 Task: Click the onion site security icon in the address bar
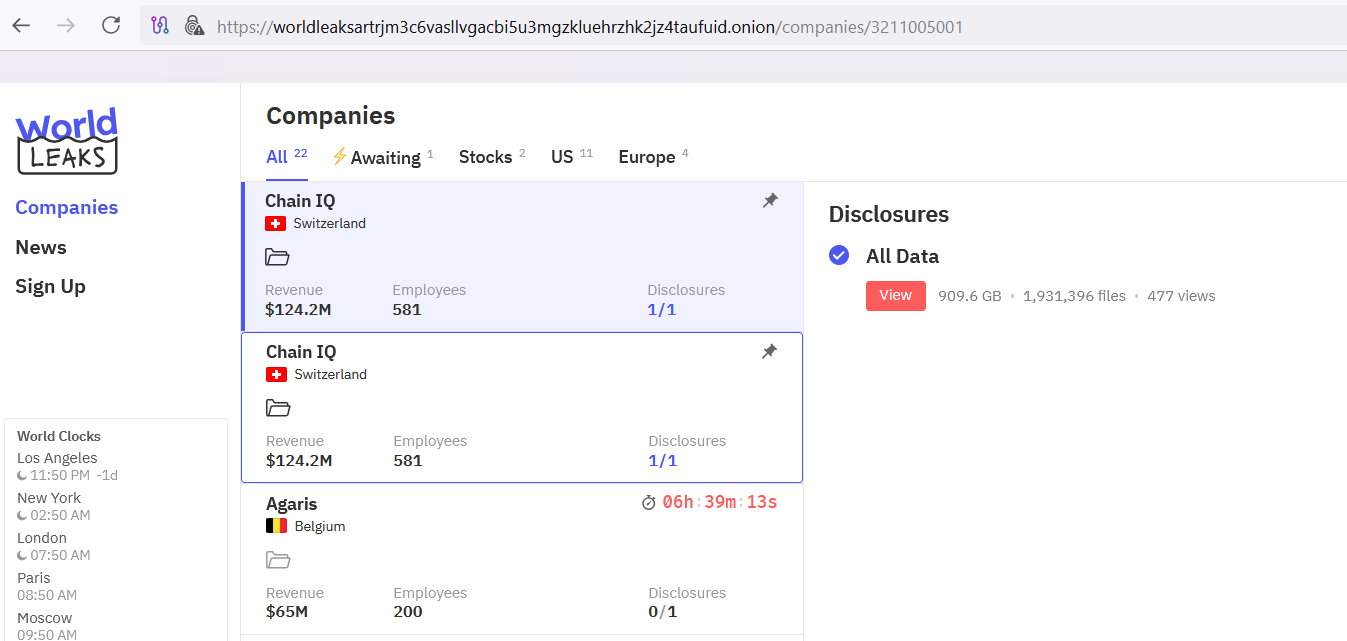click(194, 26)
